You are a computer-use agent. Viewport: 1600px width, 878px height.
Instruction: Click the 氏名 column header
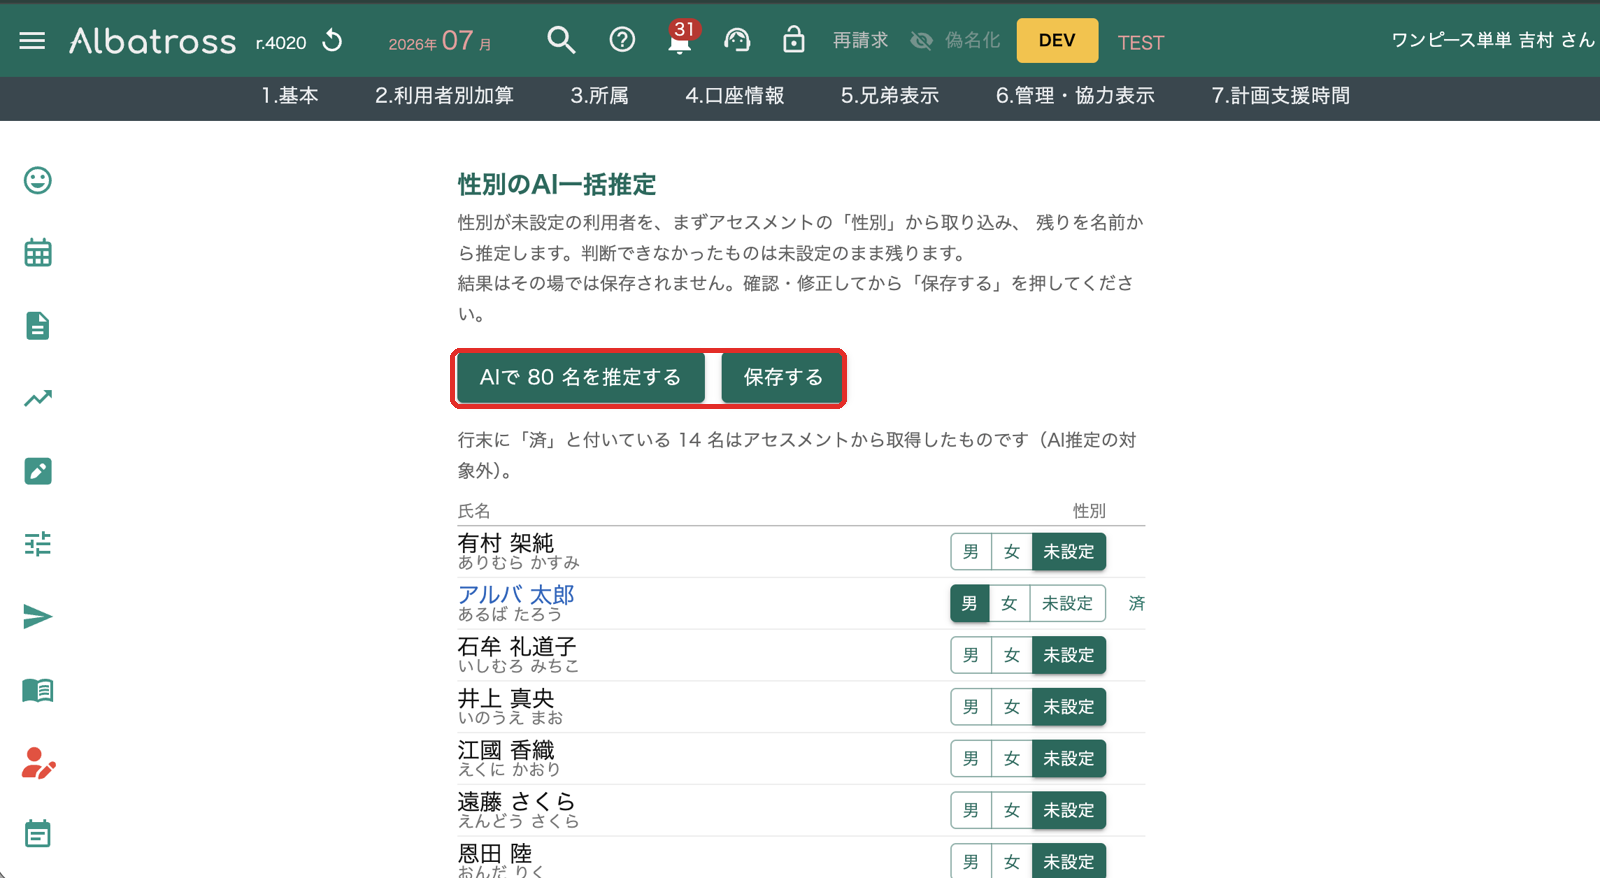474,511
